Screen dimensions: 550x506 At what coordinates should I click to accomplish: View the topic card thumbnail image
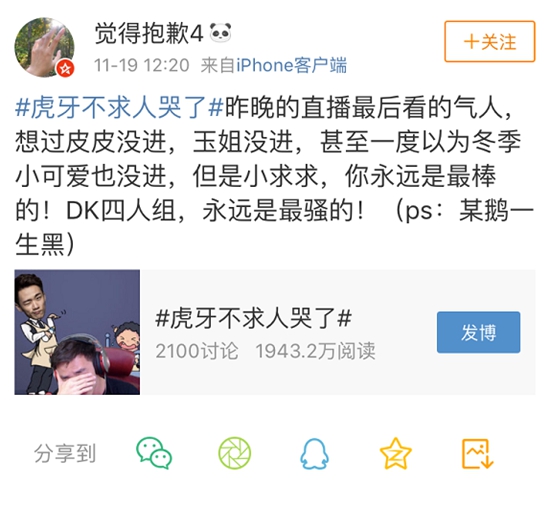pos(77,332)
